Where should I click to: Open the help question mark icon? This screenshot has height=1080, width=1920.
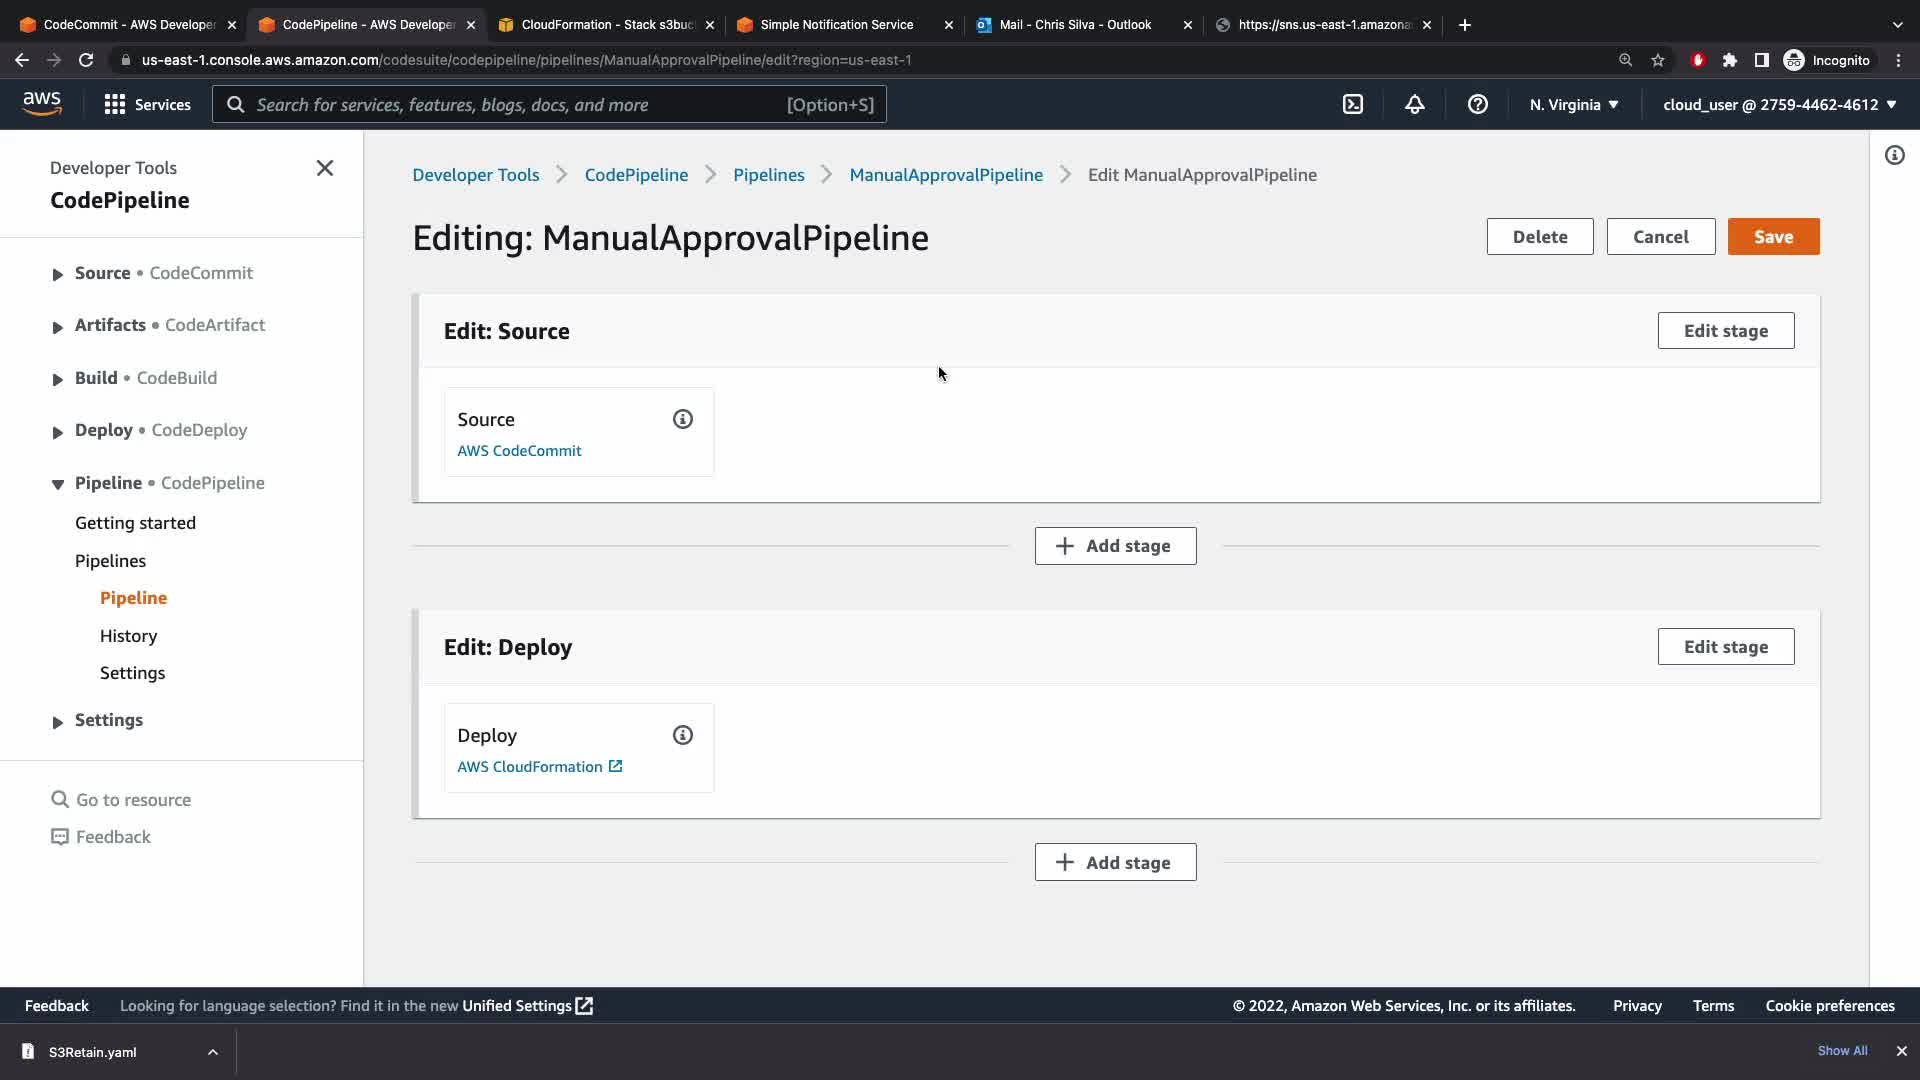tap(1477, 104)
